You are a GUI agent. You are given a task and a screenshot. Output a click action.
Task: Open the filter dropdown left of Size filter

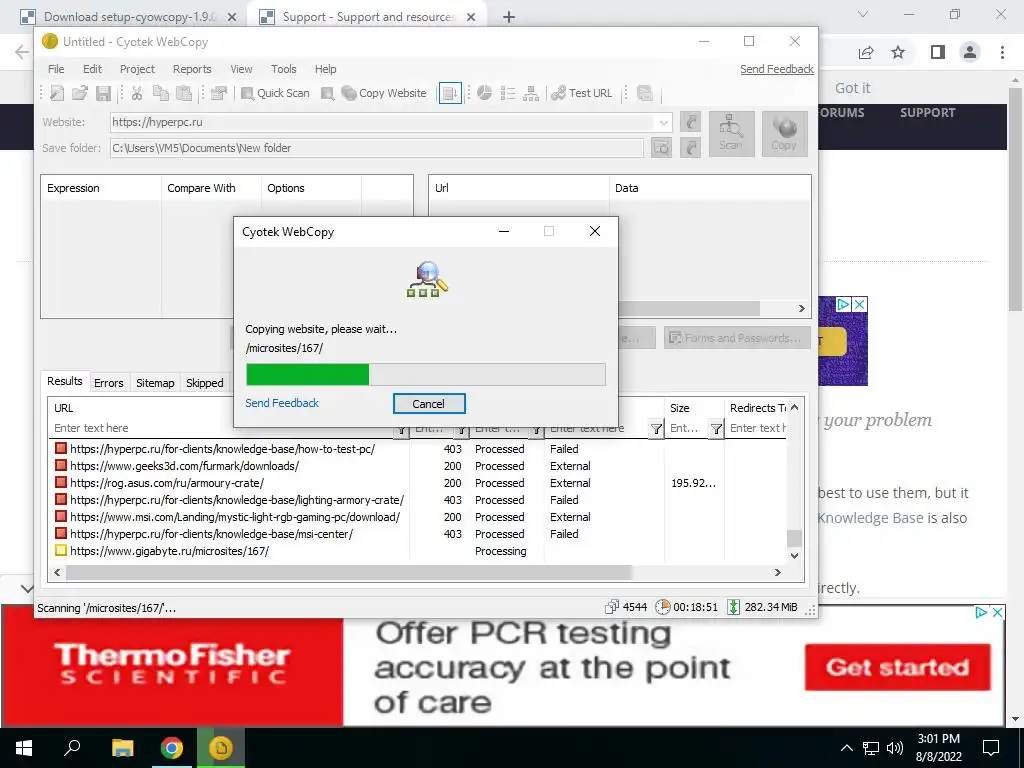coord(656,428)
